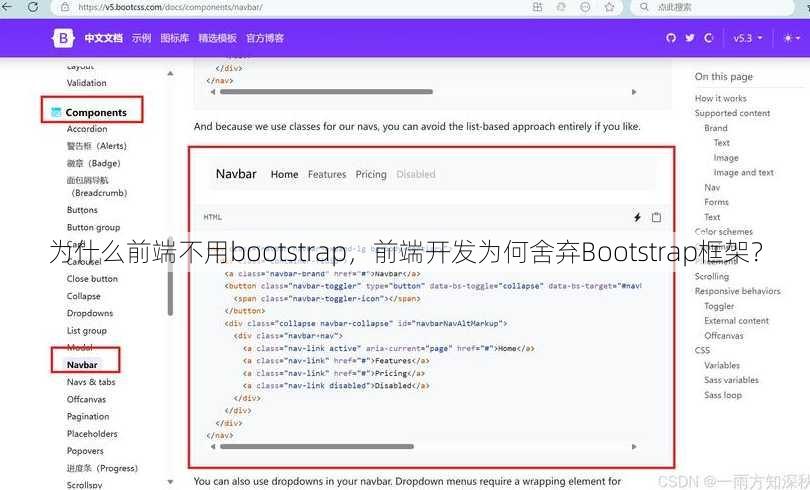The width and height of the screenshot is (810, 490).
Task: Open 官方博客 in the navbar
Action: (x=264, y=38)
